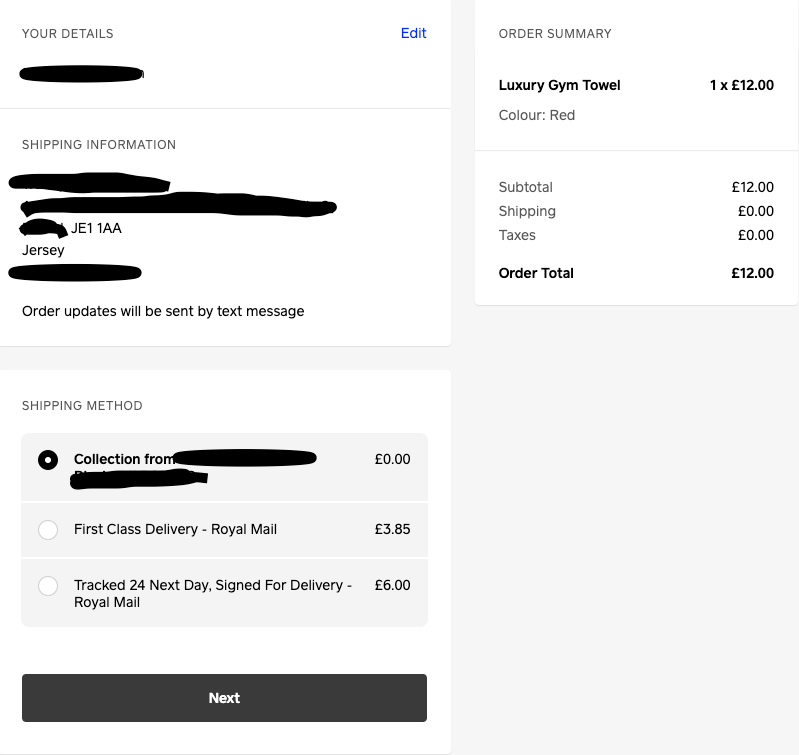Select the Collection shipping radio button
This screenshot has width=799, height=755.
click(48, 460)
